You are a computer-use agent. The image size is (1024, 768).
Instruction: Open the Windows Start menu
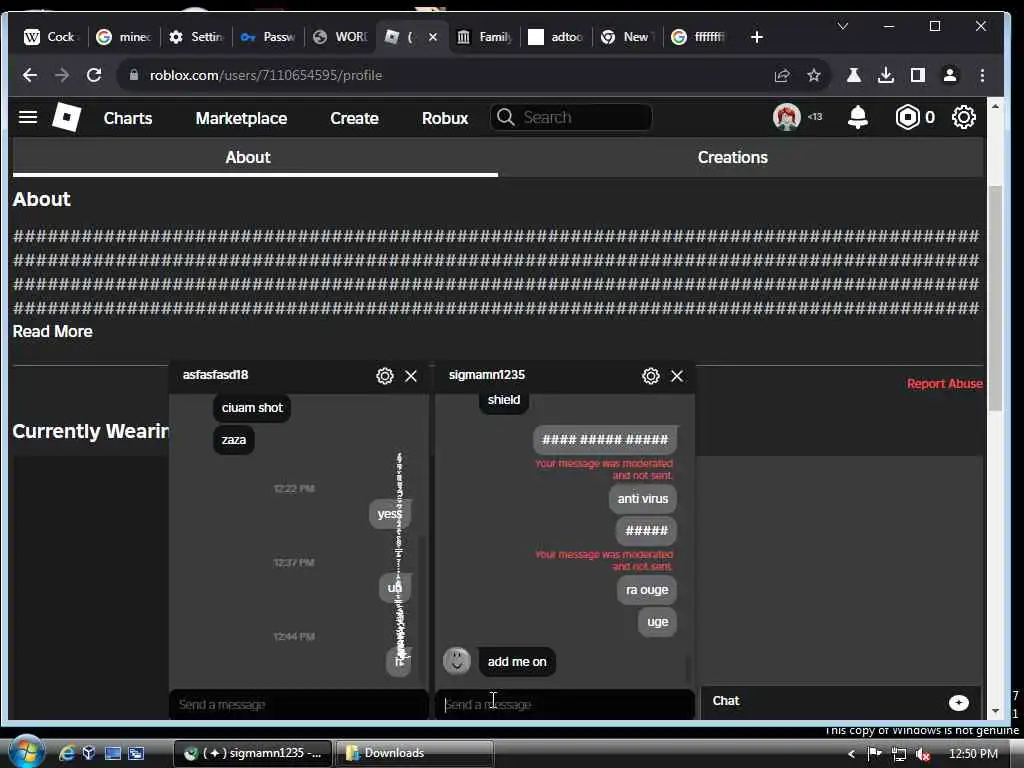tap(25, 753)
